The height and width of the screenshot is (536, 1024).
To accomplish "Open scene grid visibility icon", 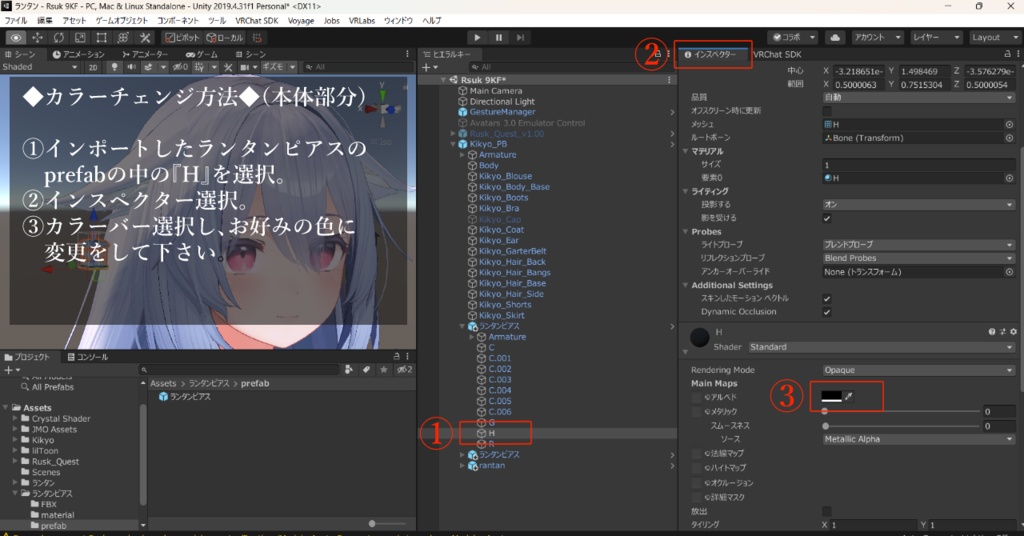I will pyautogui.click(x=199, y=67).
